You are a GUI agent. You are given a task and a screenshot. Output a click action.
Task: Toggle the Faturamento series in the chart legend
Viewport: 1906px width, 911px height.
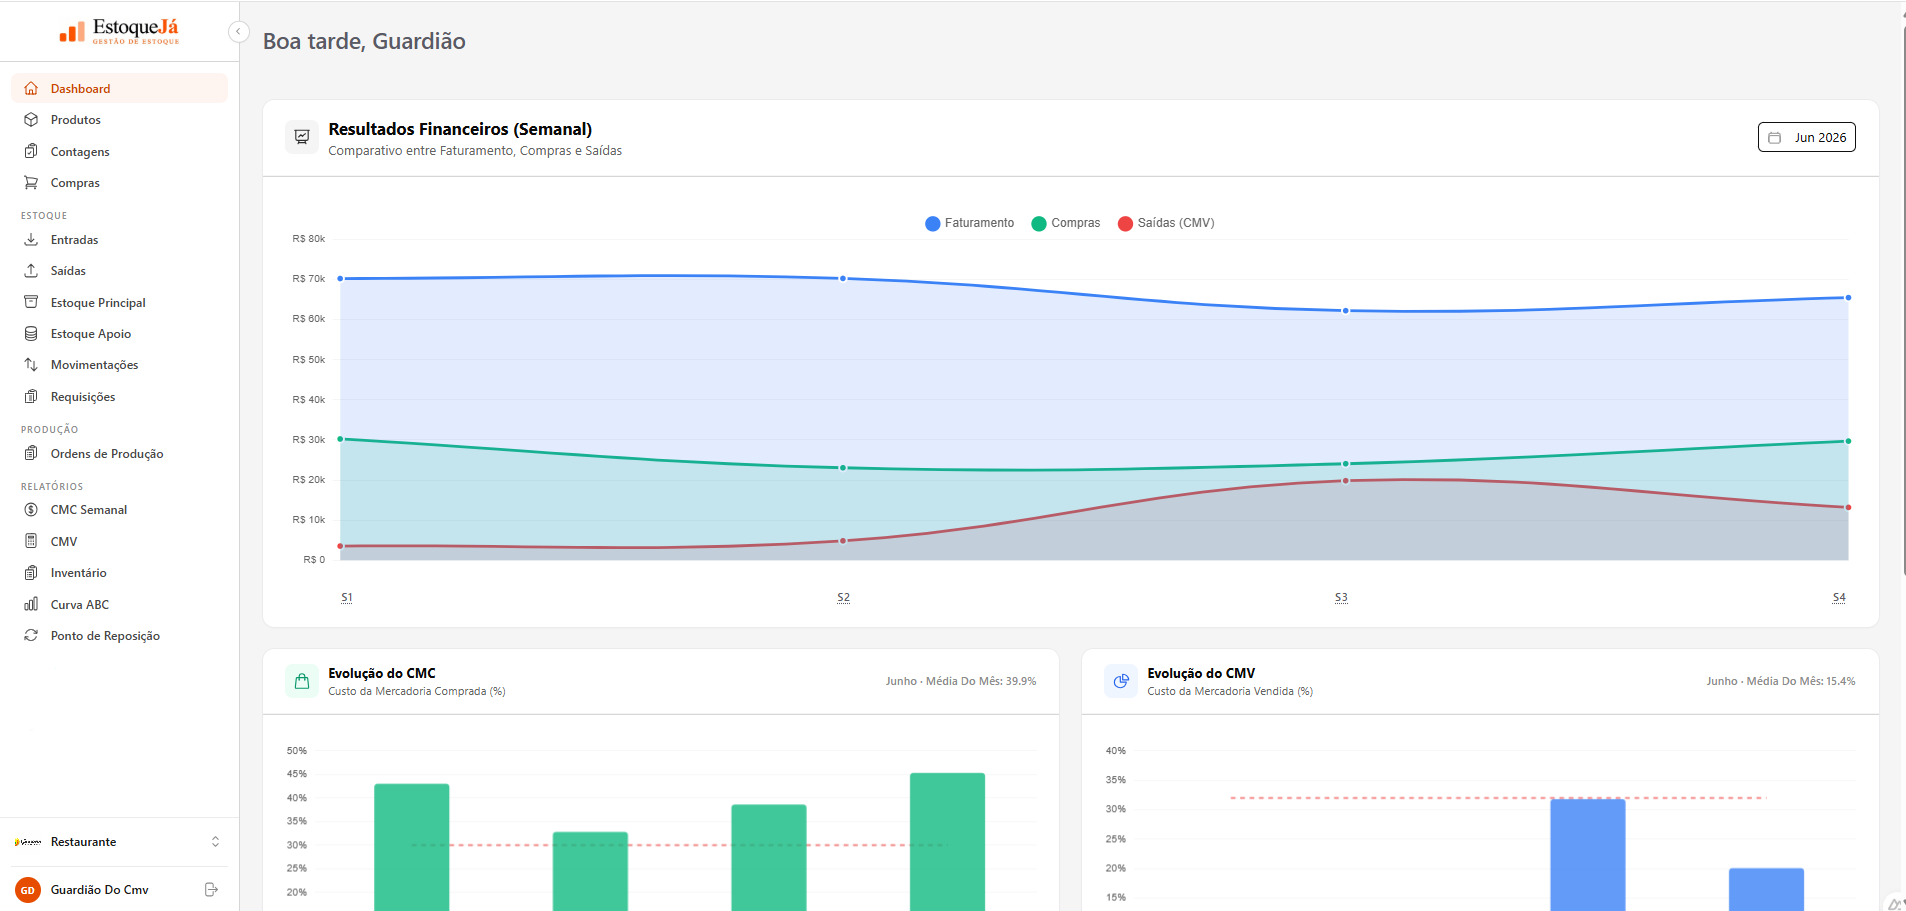coord(969,223)
